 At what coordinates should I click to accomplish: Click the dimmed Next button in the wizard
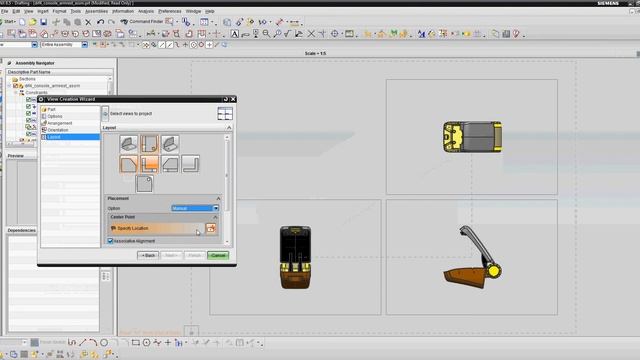tap(171, 256)
